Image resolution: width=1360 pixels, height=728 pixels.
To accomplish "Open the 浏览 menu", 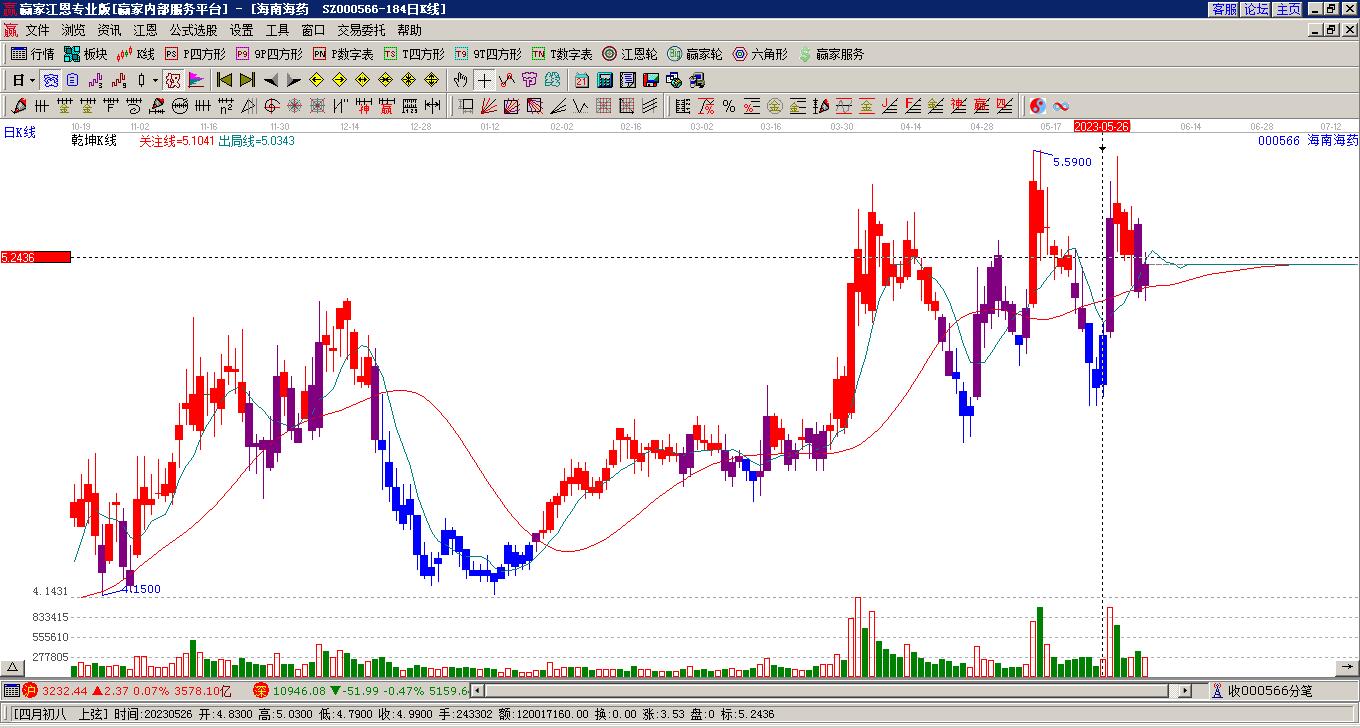I will (x=73, y=30).
